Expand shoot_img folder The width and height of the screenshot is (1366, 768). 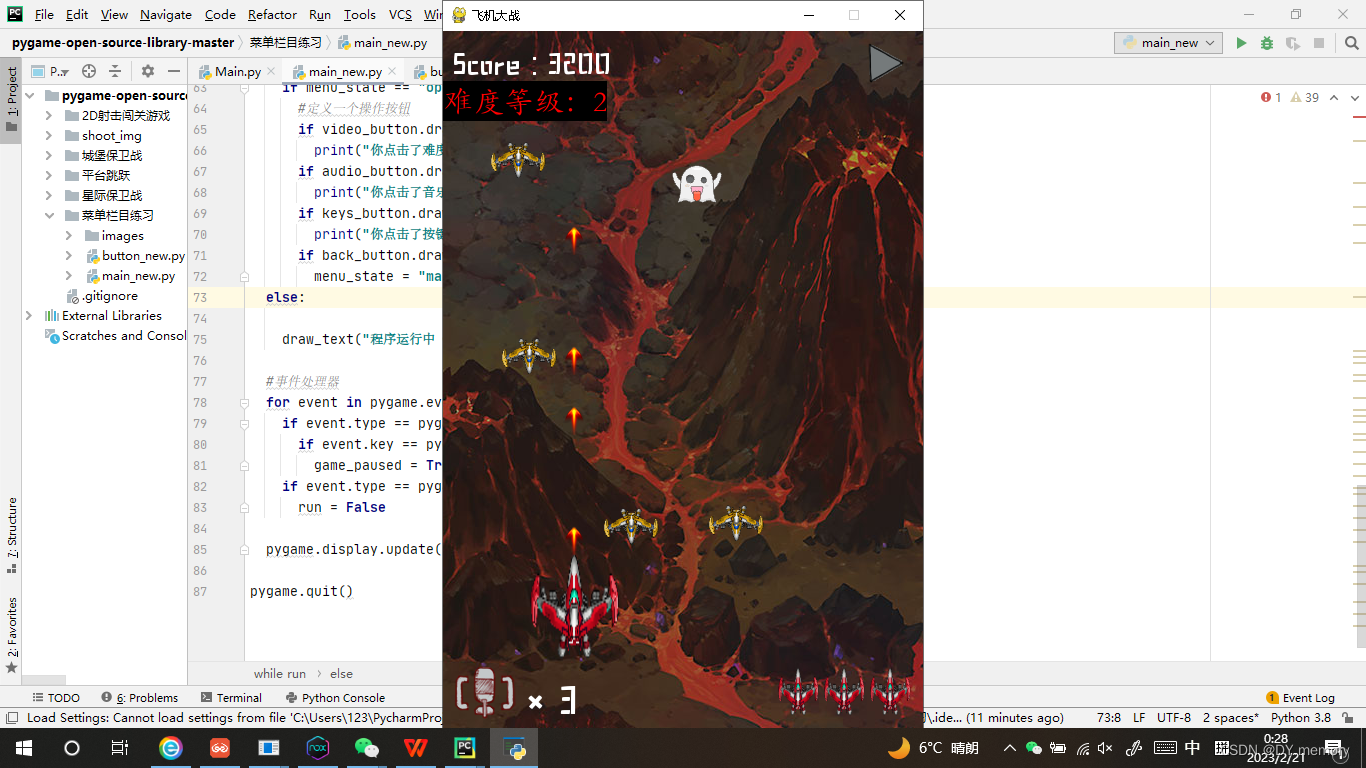tap(49, 135)
